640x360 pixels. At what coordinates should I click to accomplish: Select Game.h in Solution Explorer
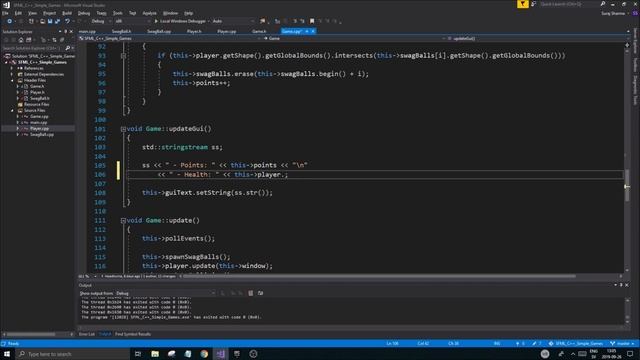37,87
